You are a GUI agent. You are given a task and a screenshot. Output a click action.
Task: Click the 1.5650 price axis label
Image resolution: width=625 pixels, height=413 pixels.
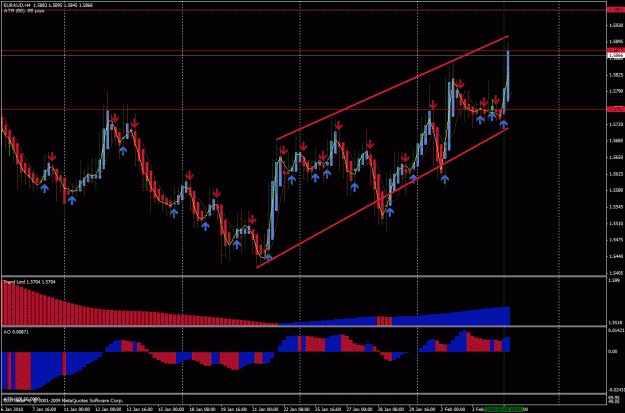(x=616, y=157)
